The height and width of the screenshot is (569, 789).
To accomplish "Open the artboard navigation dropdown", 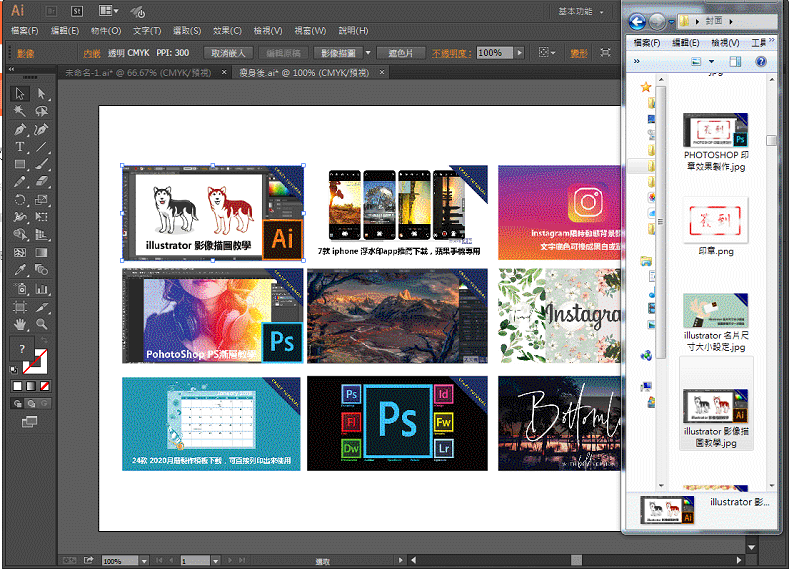I will click(x=215, y=561).
